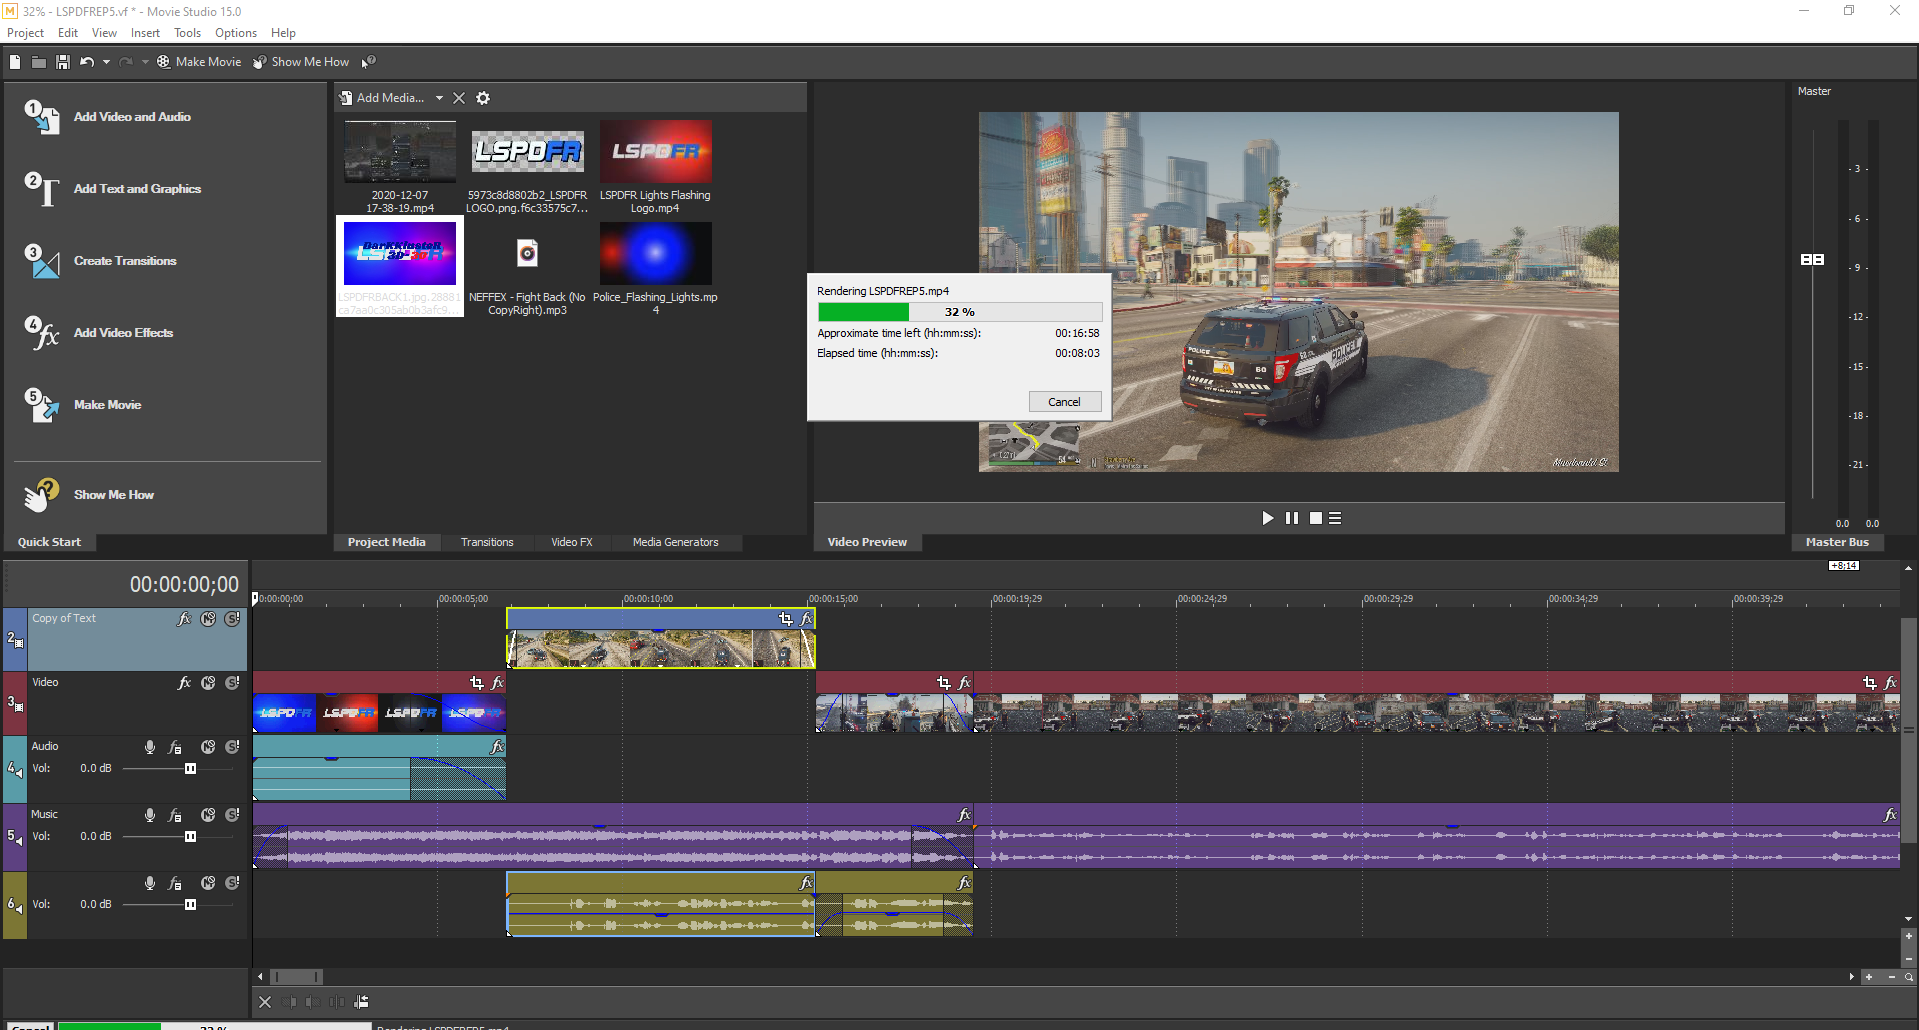1919x1030 pixels.
Task: Click the What's This help icon
Action: [x=368, y=62]
